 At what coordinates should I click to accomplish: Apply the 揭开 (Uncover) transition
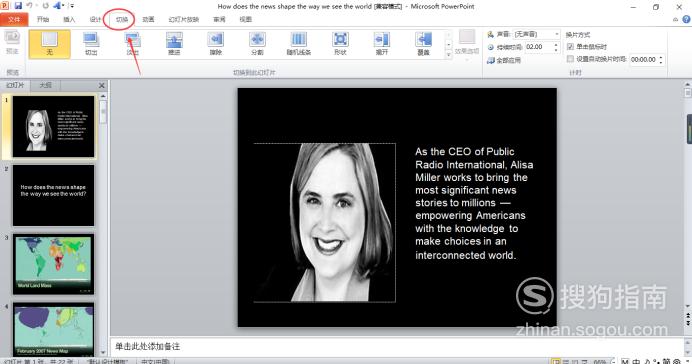click(382, 44)
